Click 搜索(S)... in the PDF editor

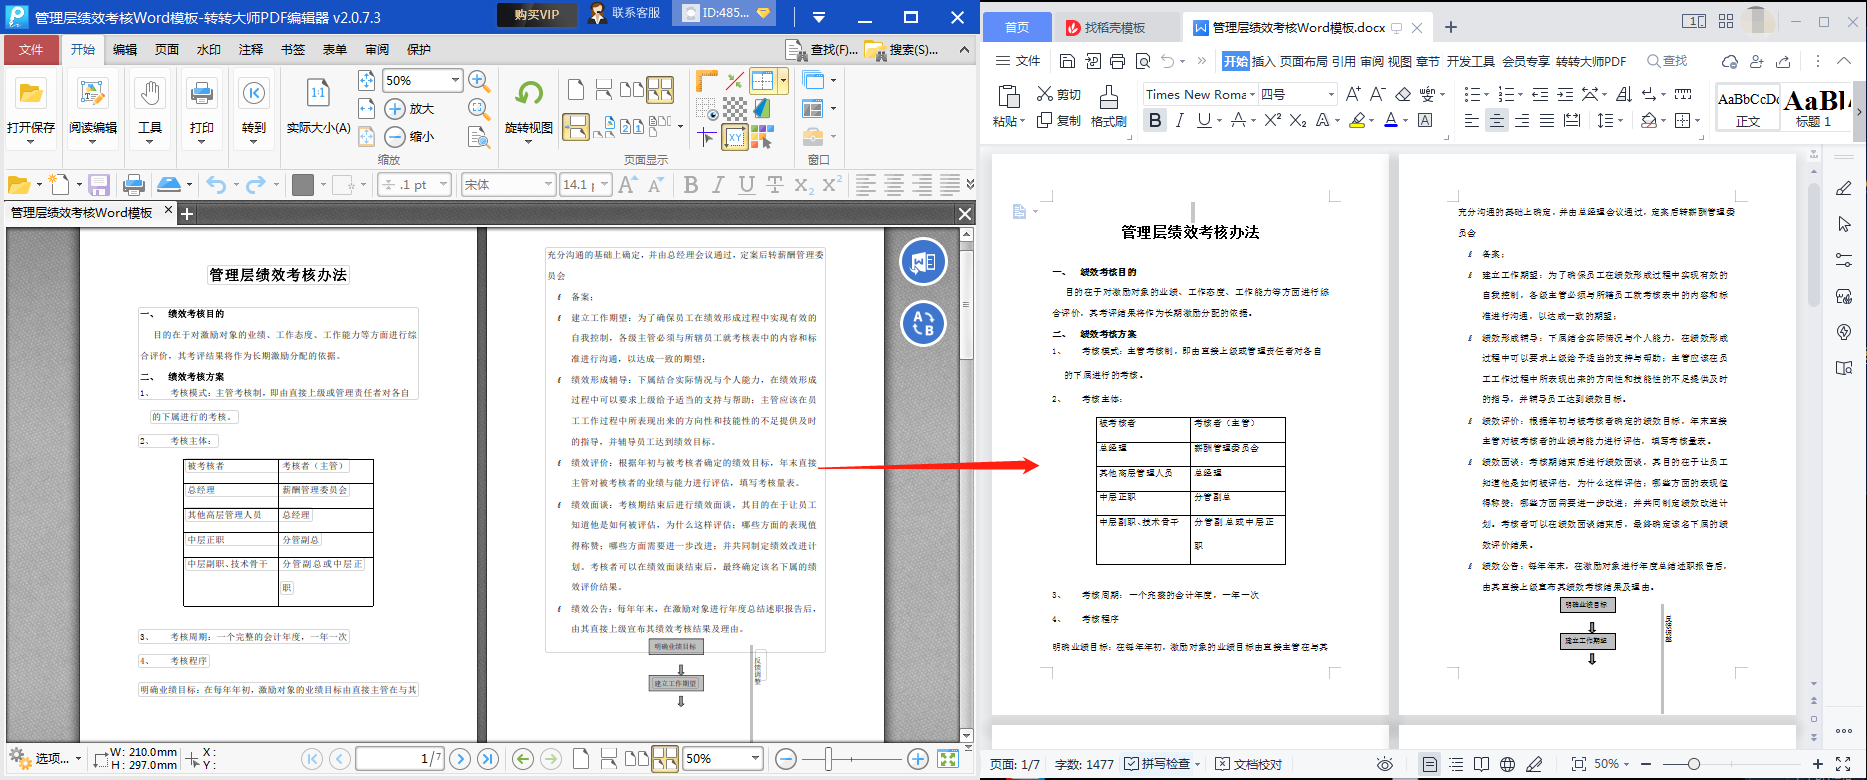(902, 49)
